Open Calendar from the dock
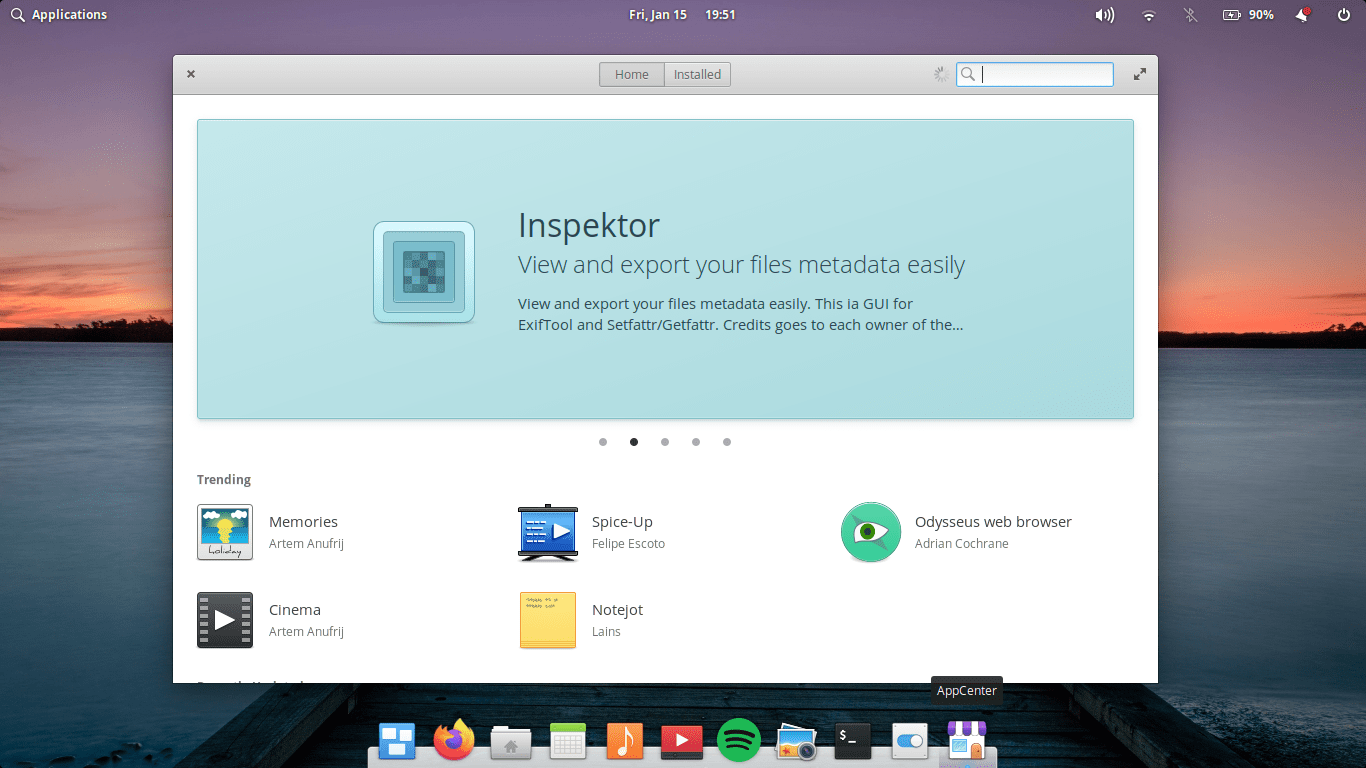Viewport: 1366px width, 768px height. (x=568, y=741)
